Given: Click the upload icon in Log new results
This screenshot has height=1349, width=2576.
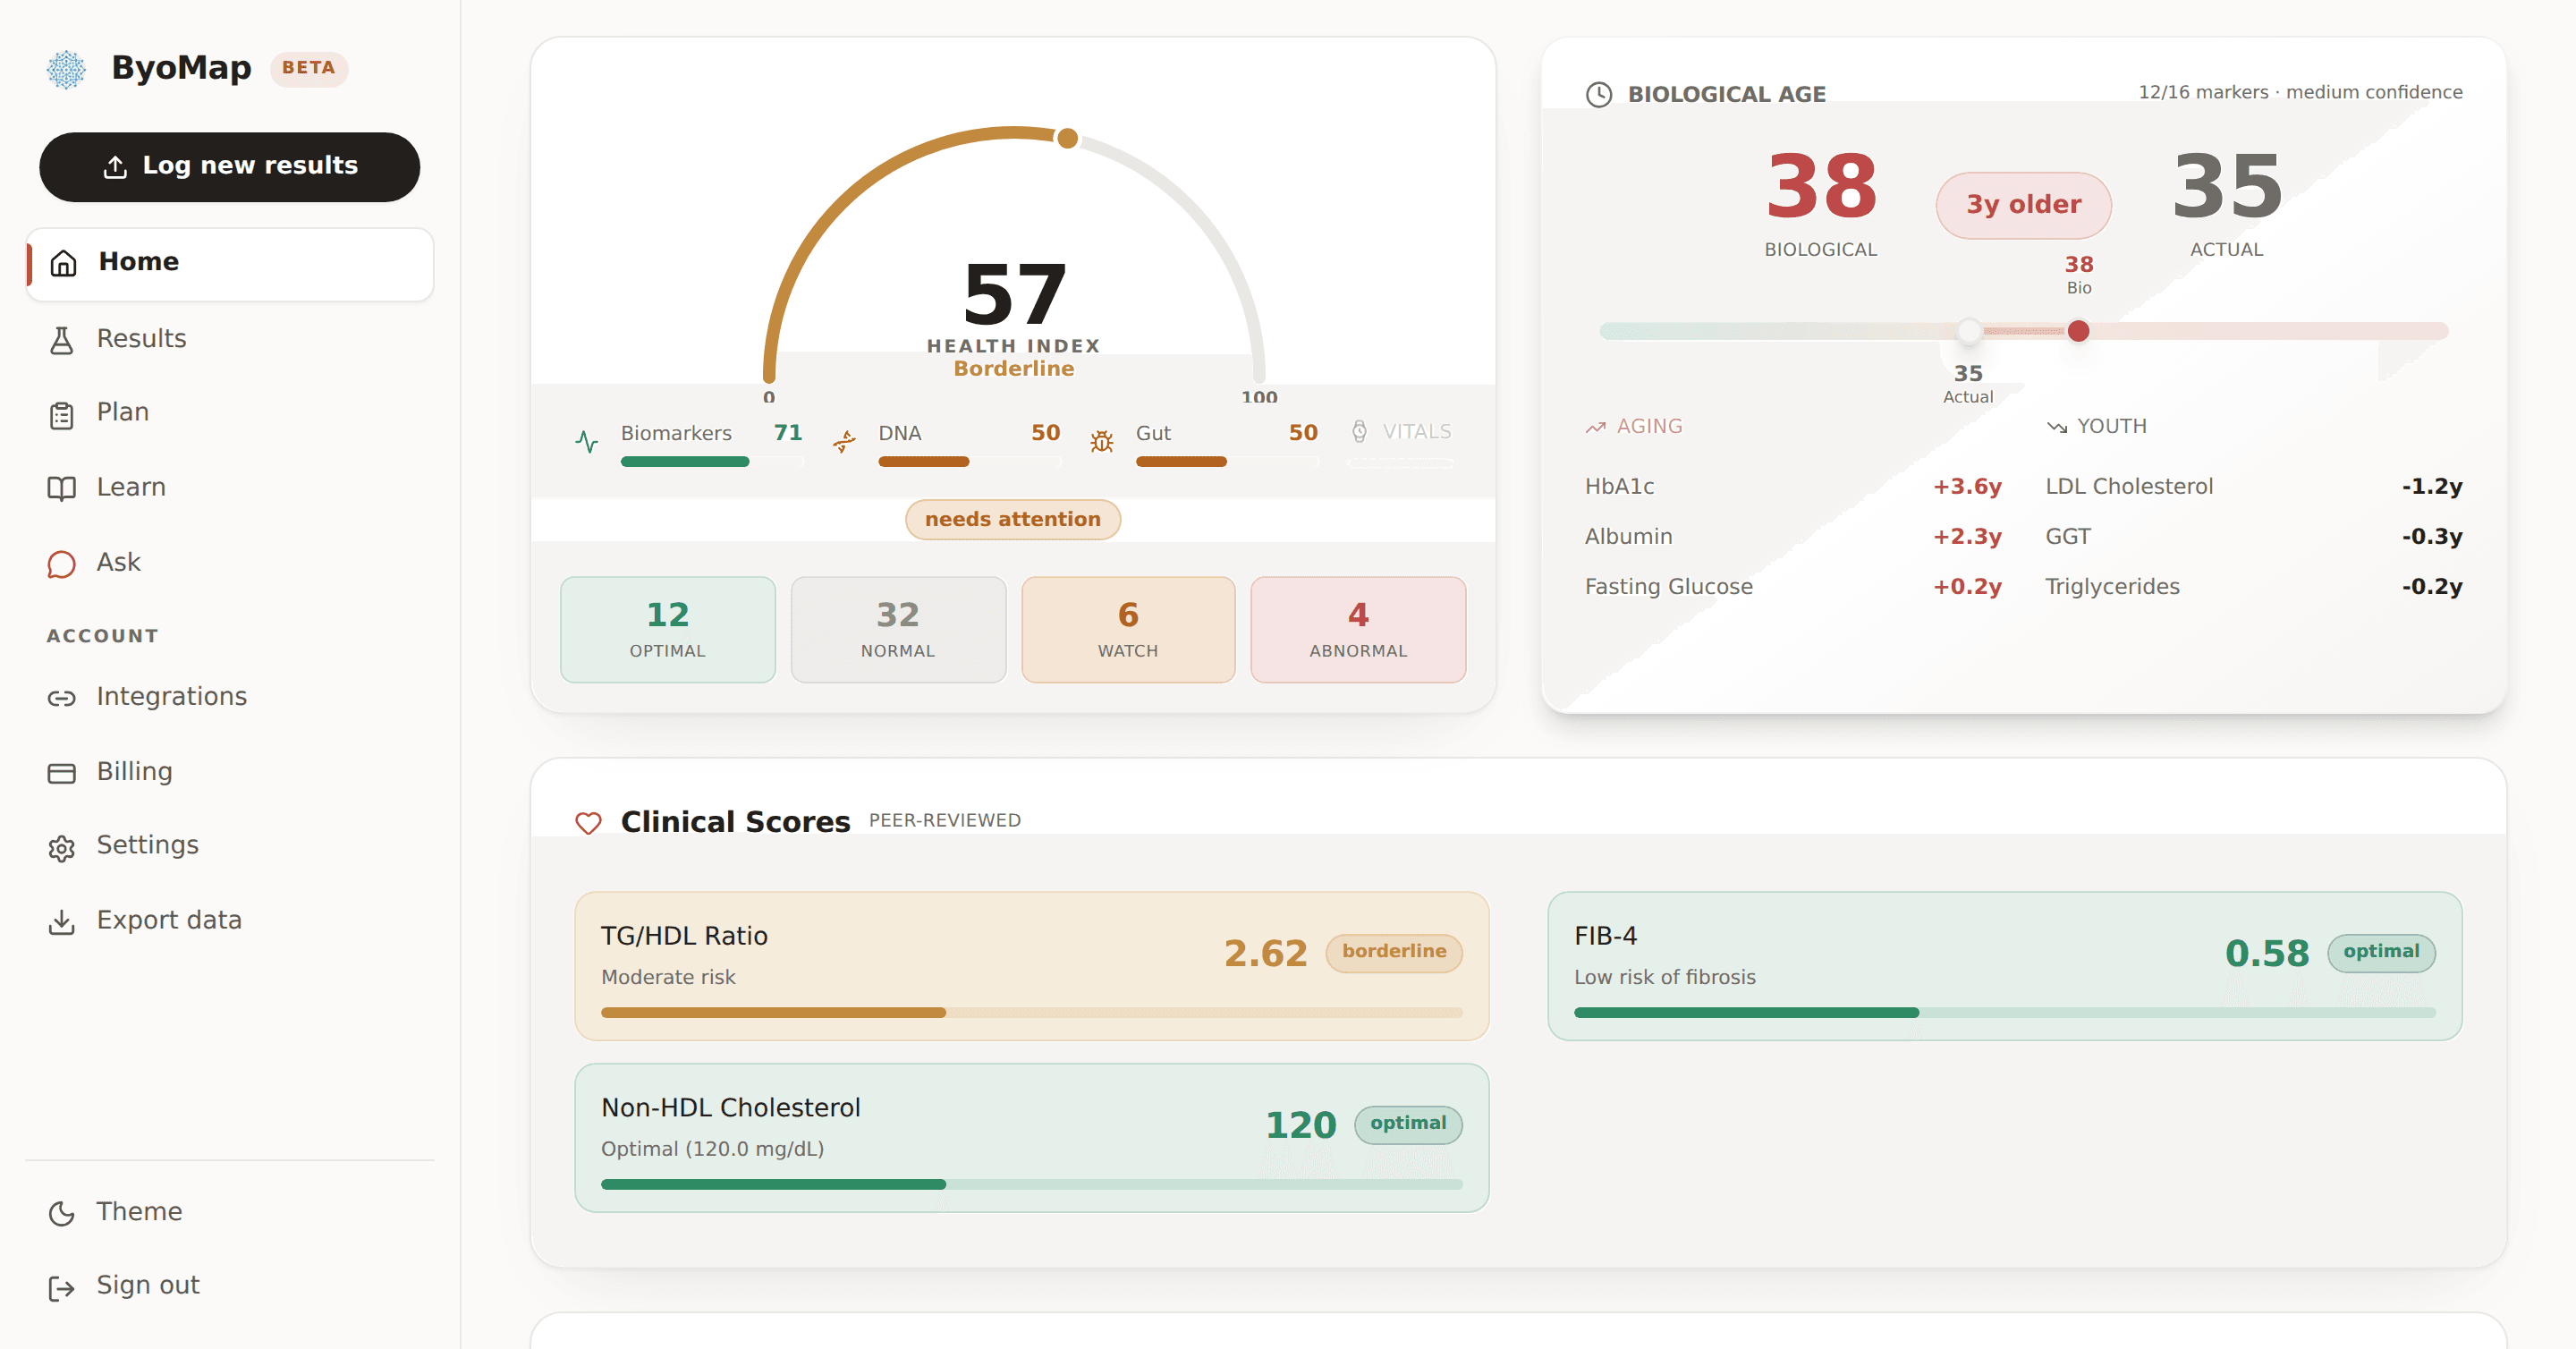Looking at the screenshot, I should click(115, 167).
